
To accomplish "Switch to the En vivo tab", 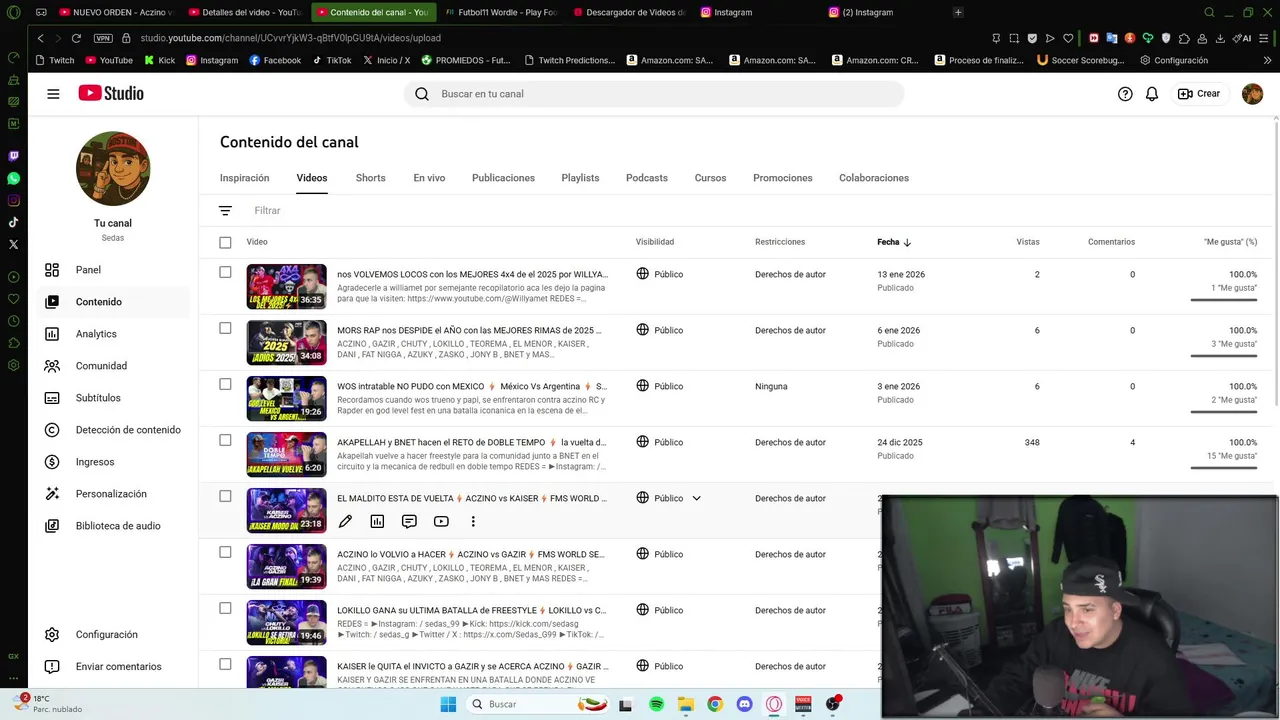I will (x=429, y=178).
